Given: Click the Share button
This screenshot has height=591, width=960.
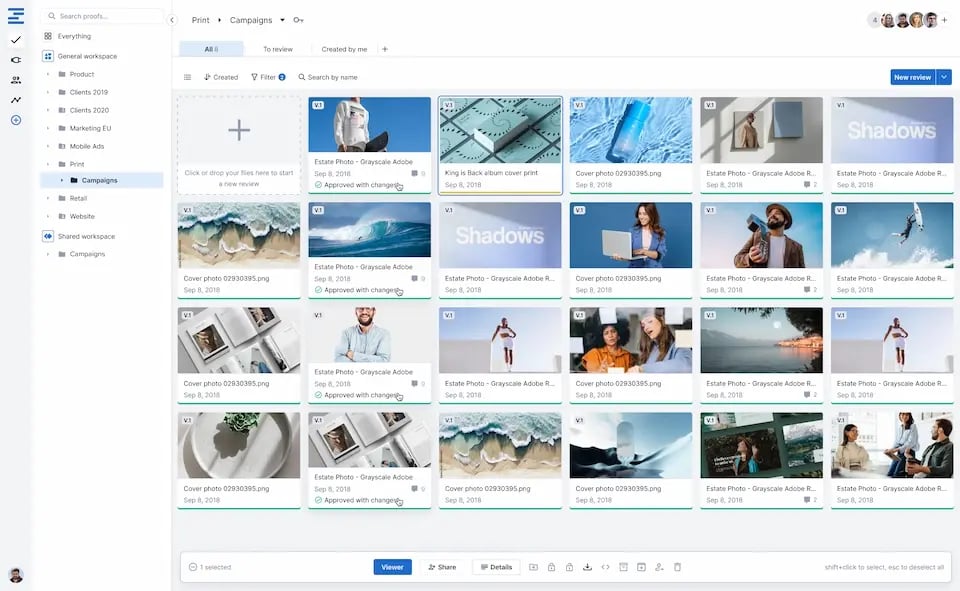Looking at the screenshot, I should pos(442,567).
